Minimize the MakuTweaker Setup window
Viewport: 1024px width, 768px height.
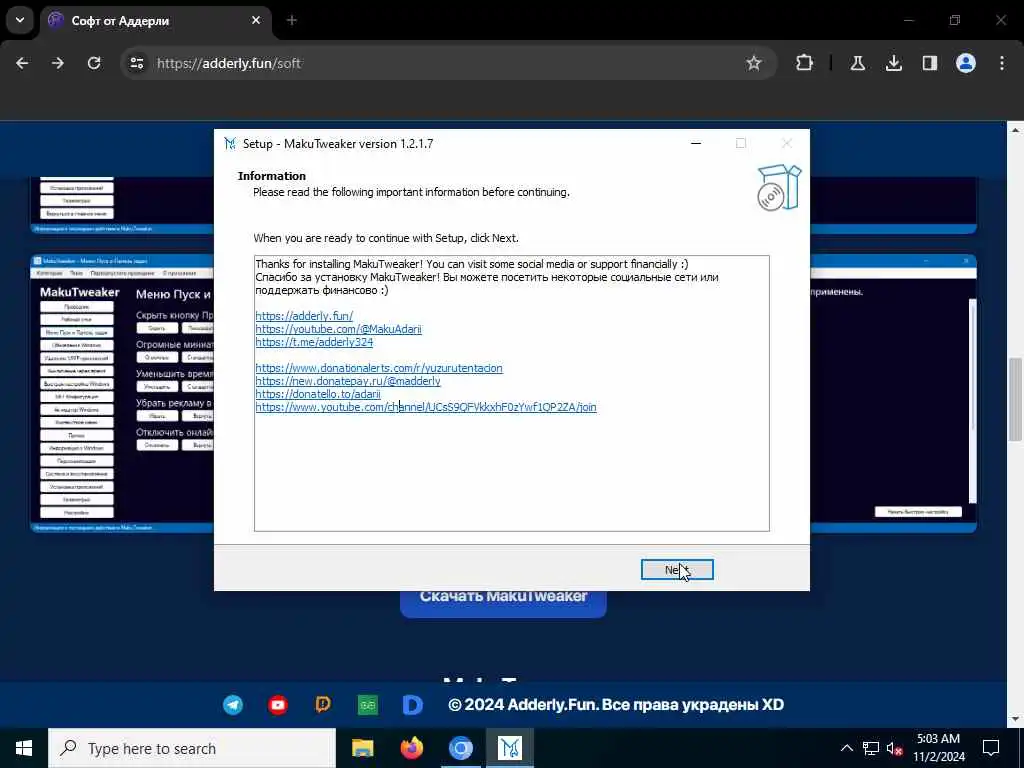[x=696, y=144]
